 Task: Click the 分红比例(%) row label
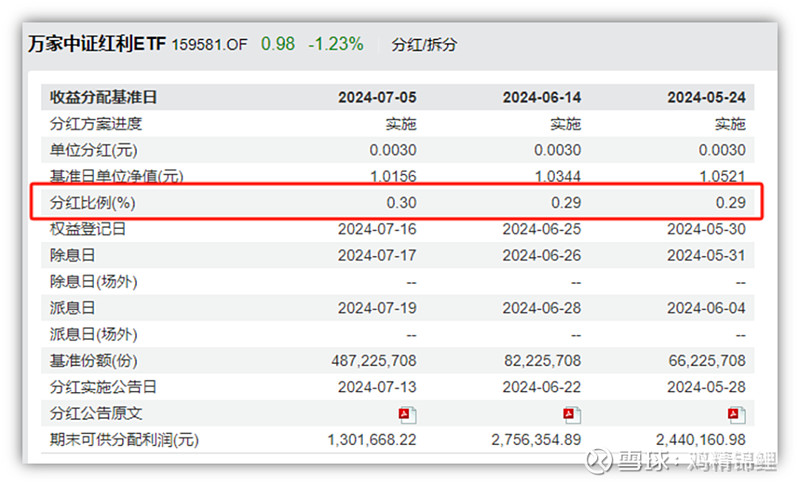pos(92,203)
